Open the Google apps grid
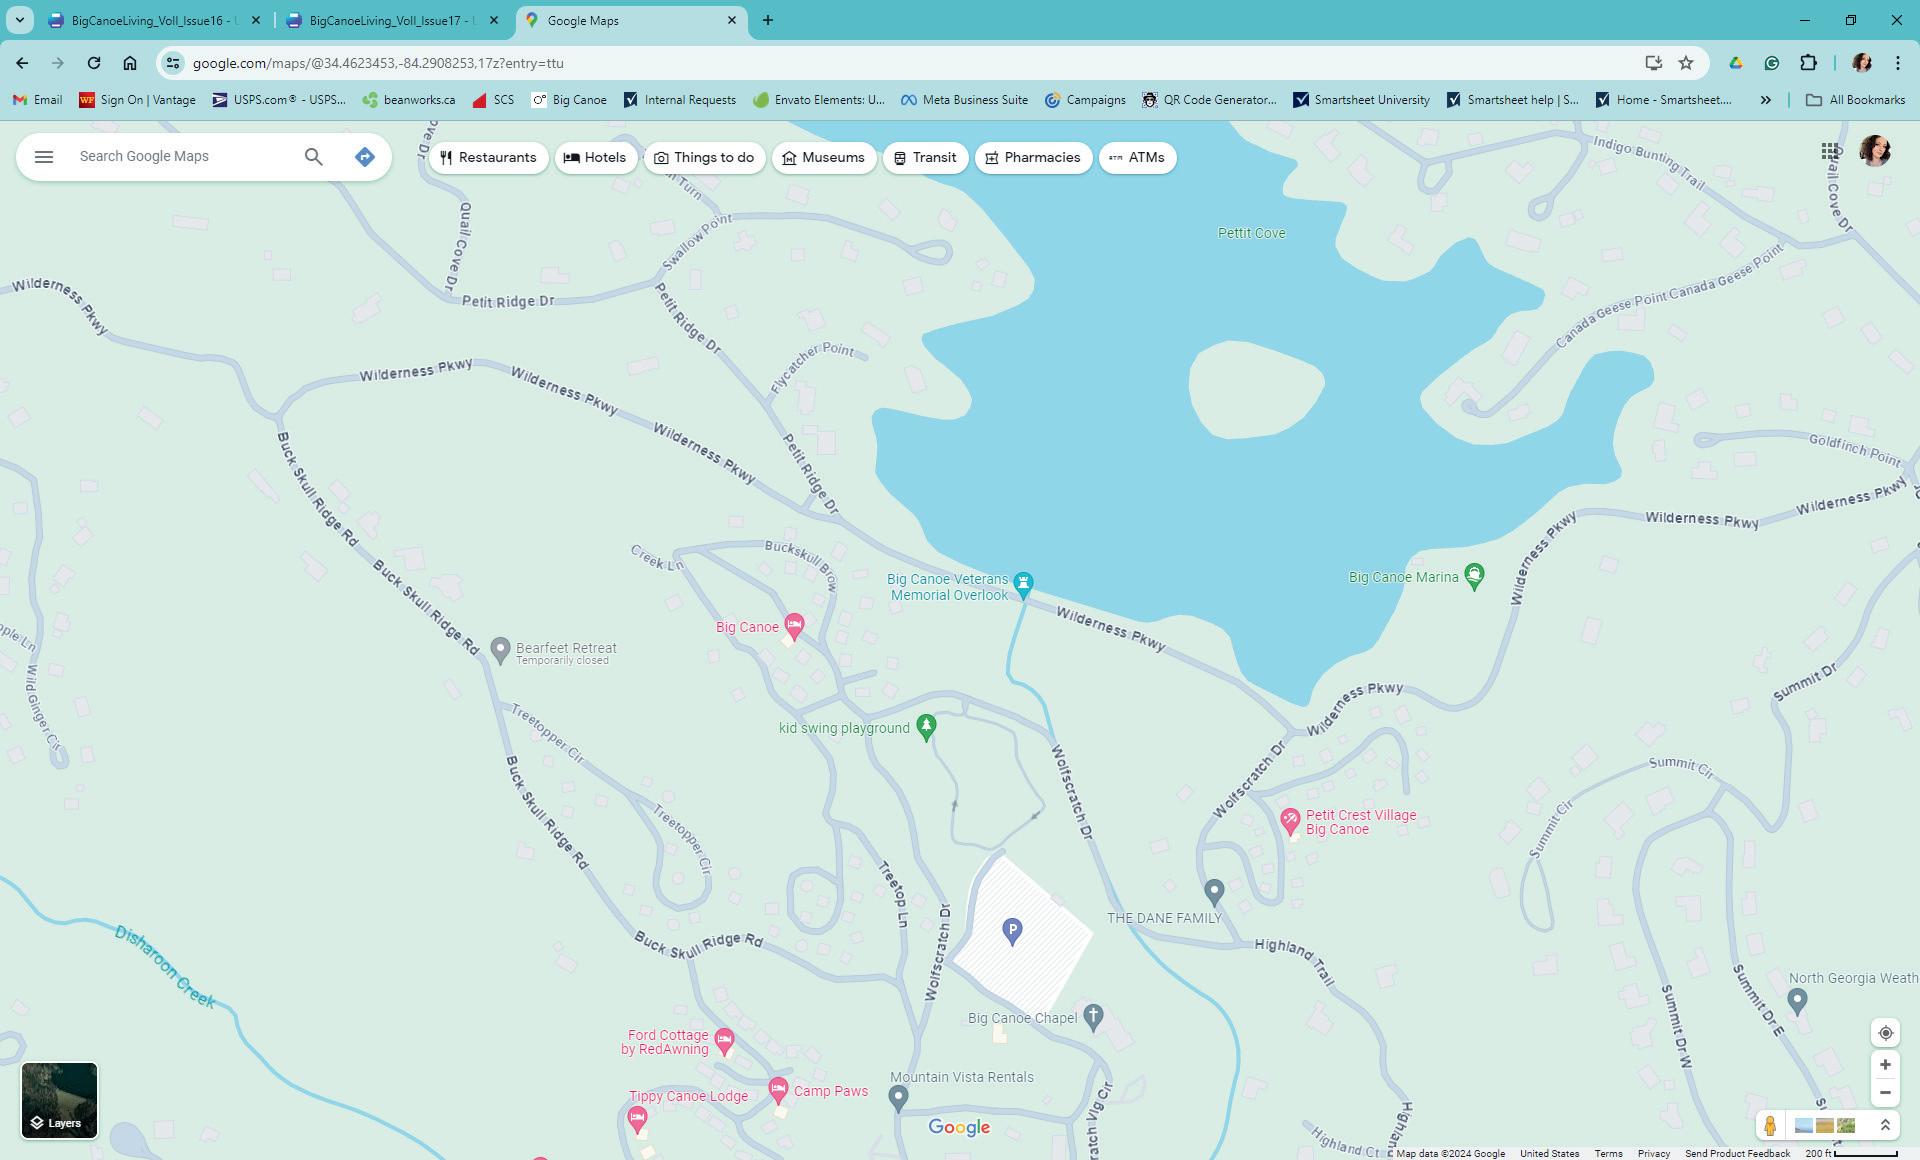Image resolution: width=1920 pixels, height=1160 pixels. point(1829,152)
